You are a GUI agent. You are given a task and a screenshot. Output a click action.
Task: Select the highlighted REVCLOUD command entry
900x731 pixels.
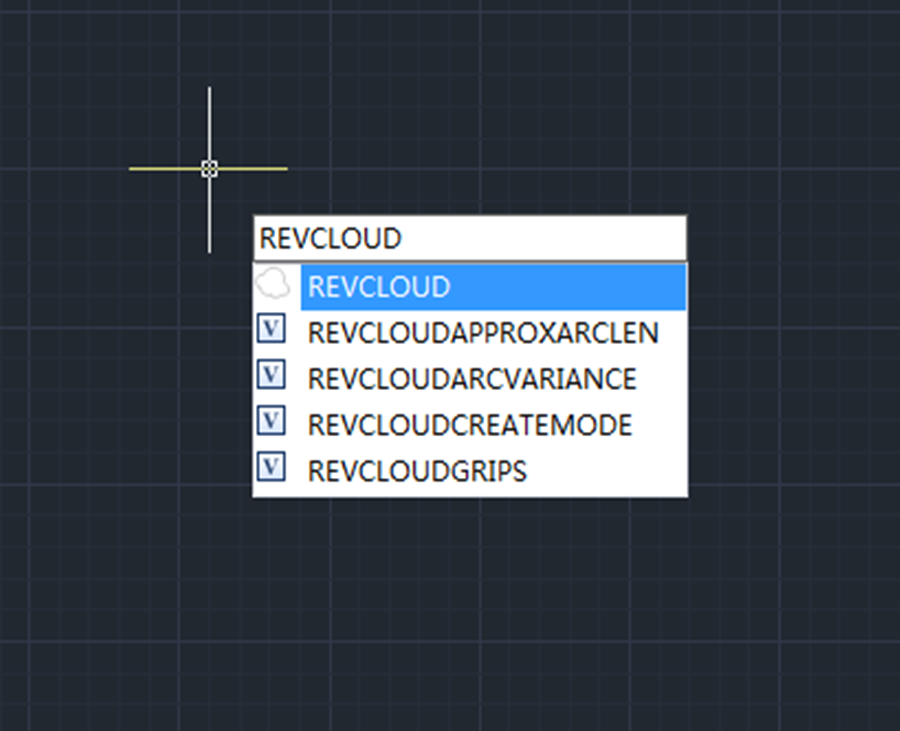(378, 286)
